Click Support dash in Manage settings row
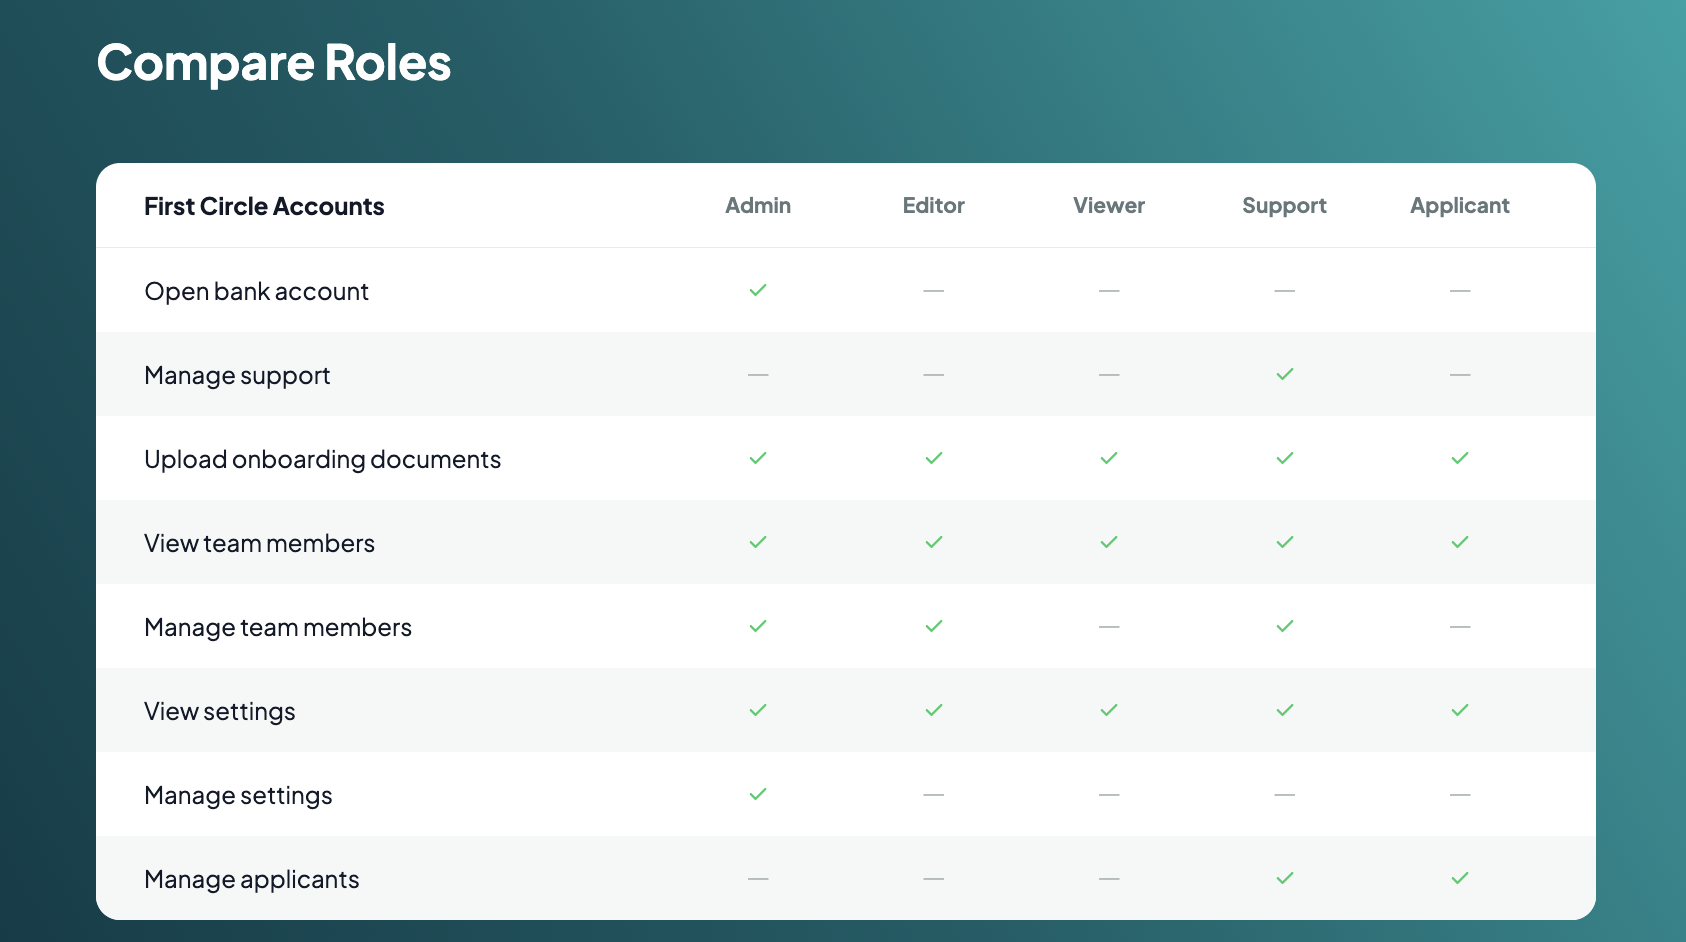This screenshot has width=1686, height=942. (1285, 794)
